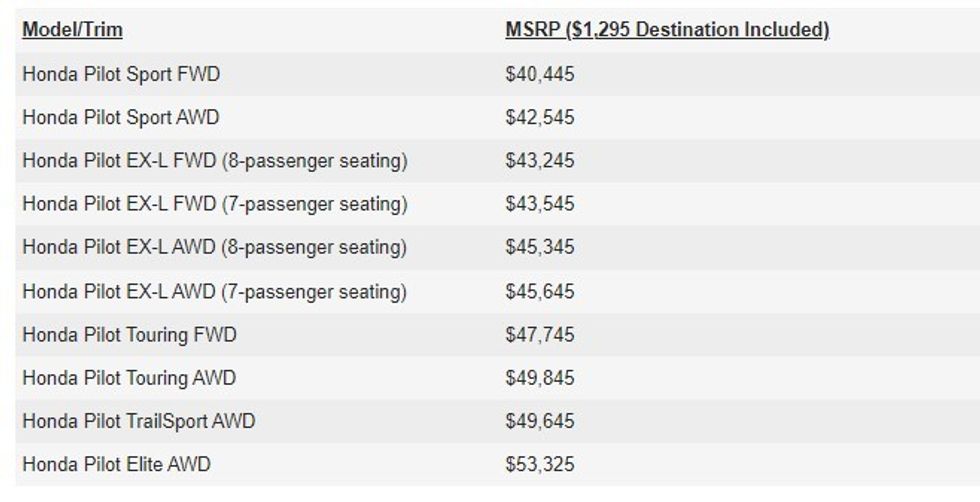Select Honda Pilot EX-L AWD 7-passenger seating
This screenshot has width=980, height=502.
(x=215, y=292)
